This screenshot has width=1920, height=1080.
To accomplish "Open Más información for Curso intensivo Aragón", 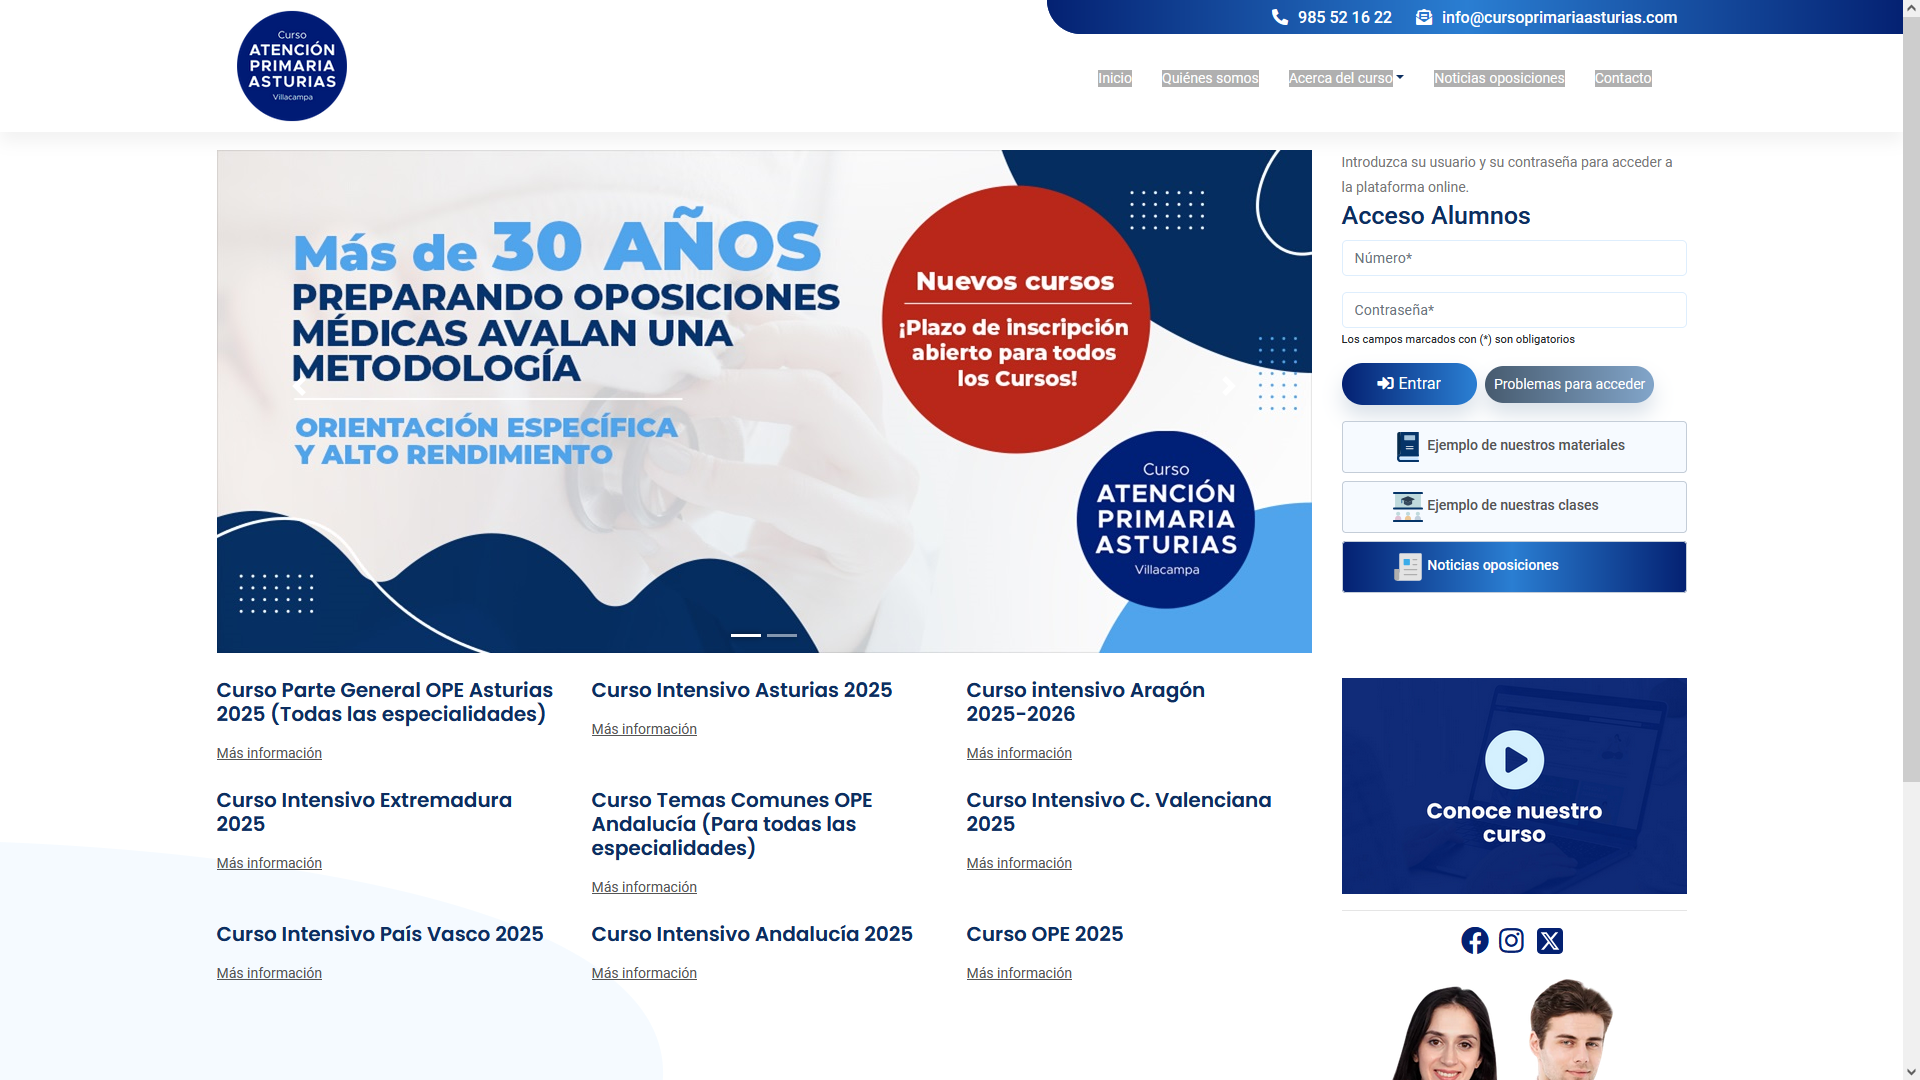I will tap(1019, 753).
